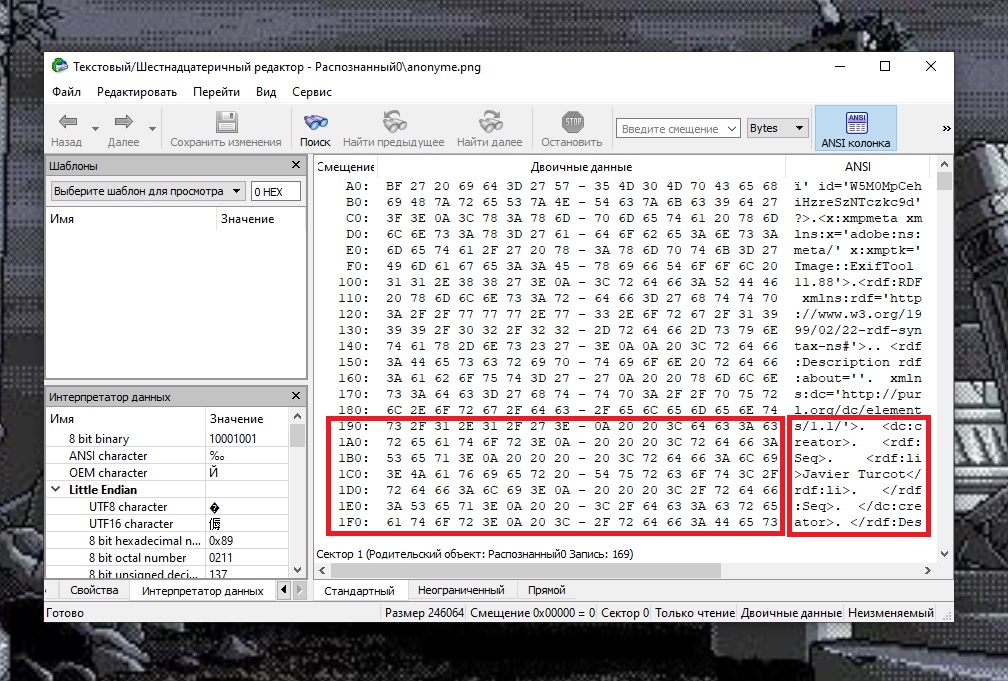
Task: Open the Введите смещение combo box dropdown
Action: [732, 129]
